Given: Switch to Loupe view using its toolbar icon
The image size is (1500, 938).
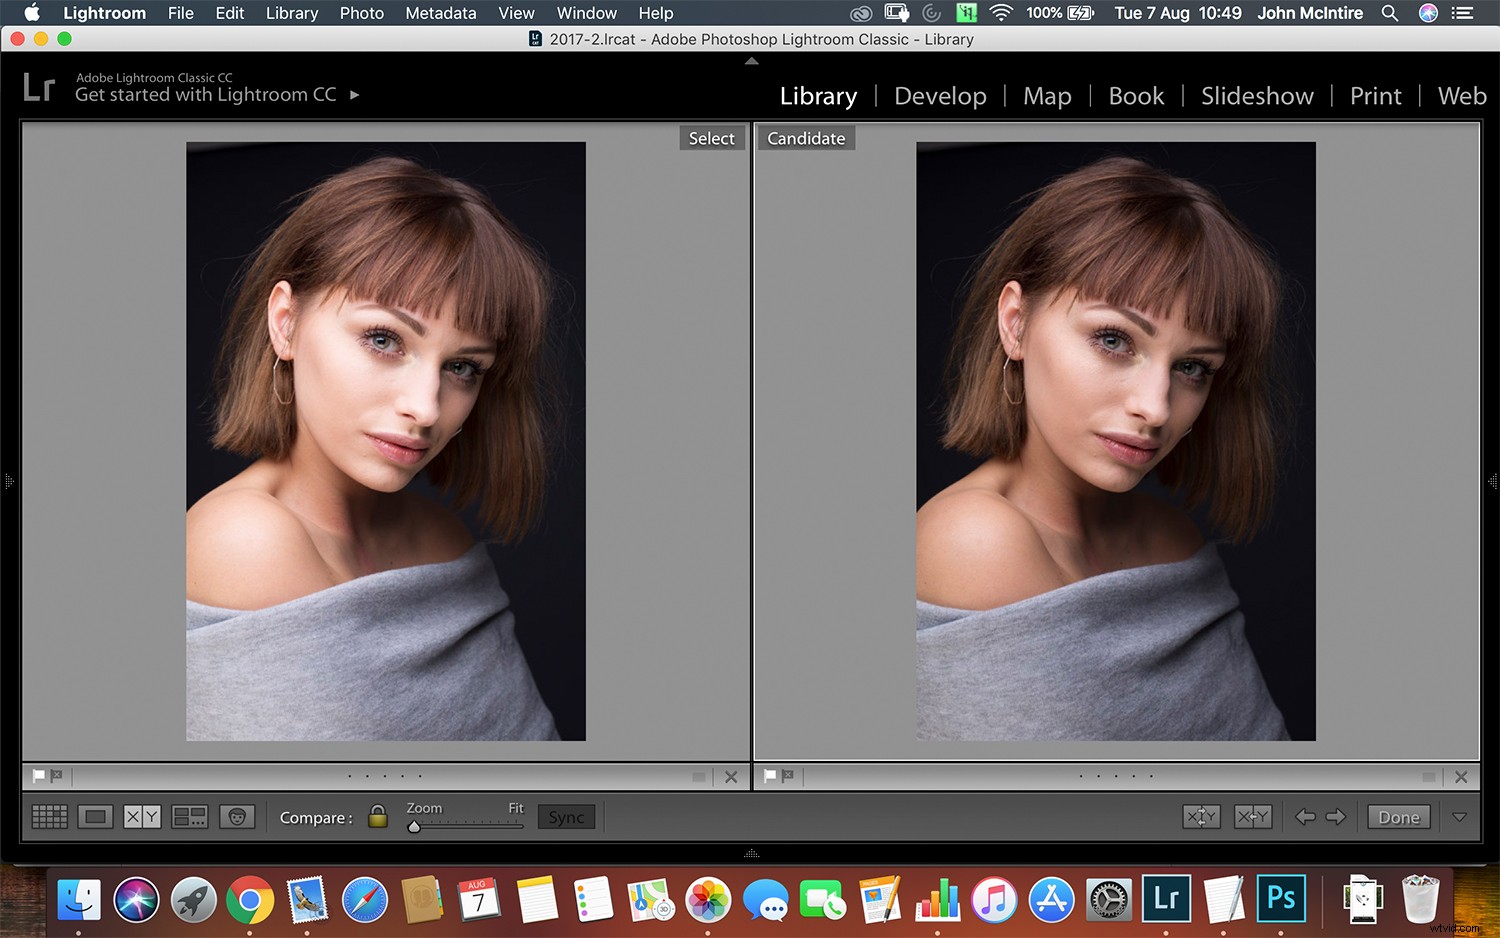Looking at the screenshot, I should (96, 816).
